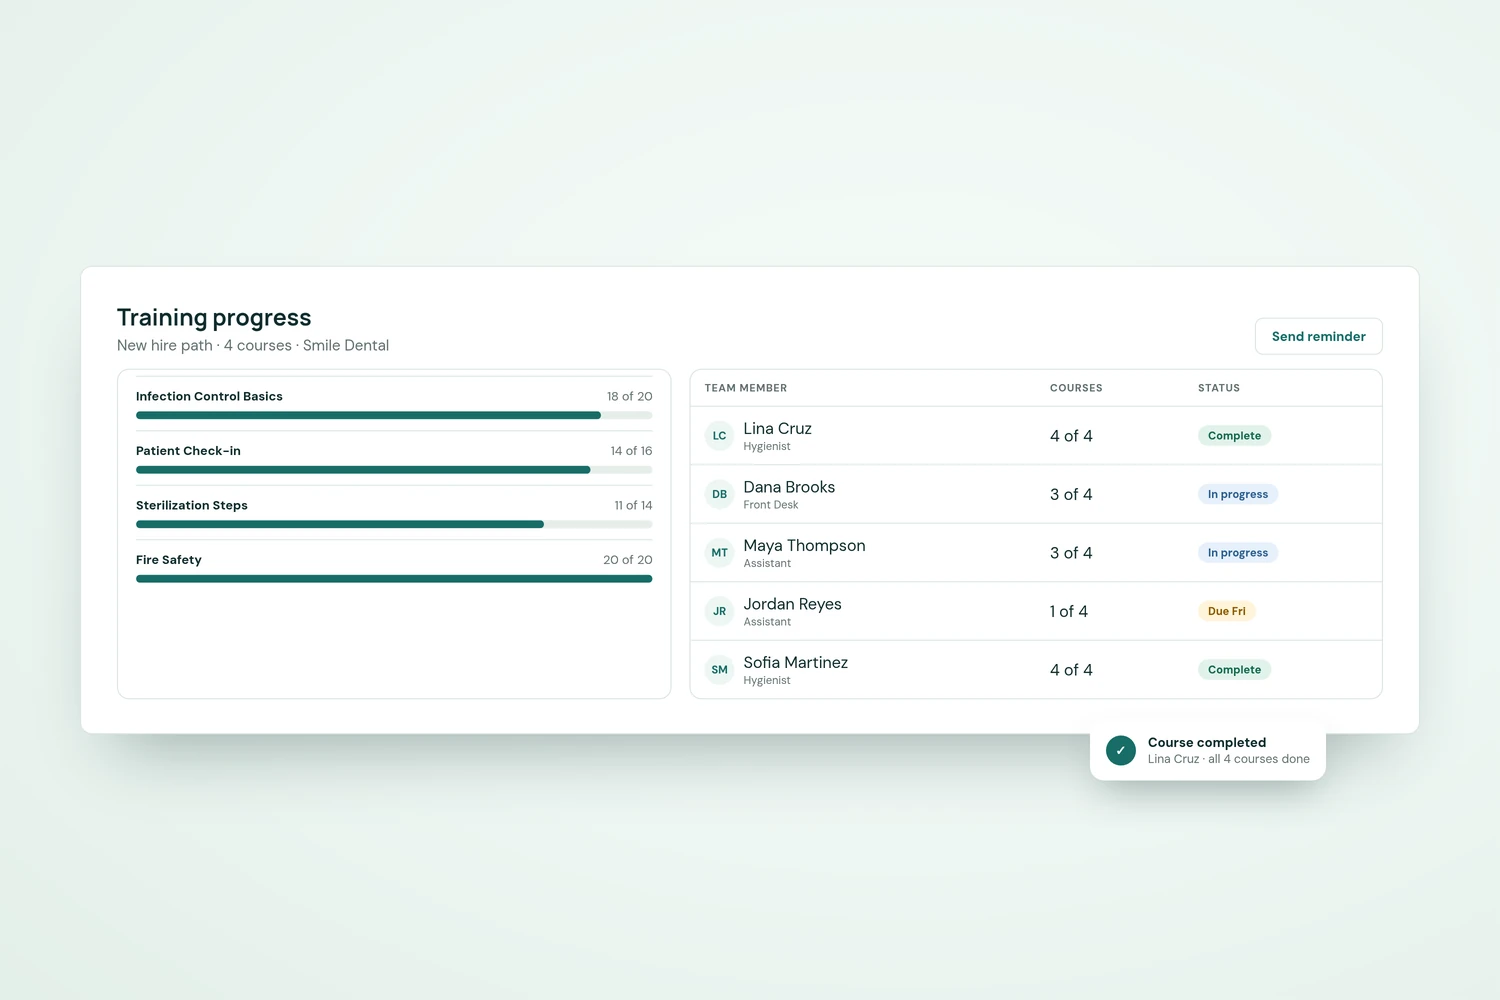Click the In progress badge for Dana Brooks

click(x=1238, y=494)
